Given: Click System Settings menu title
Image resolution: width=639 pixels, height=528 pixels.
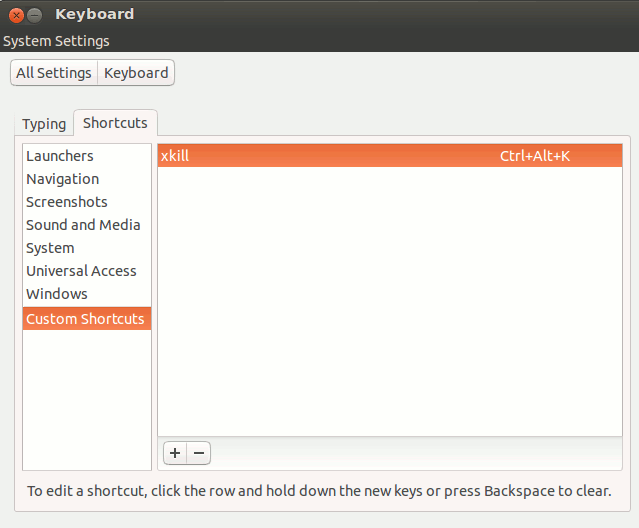Looking at the screenshot, I should click(x=56, y=41).
